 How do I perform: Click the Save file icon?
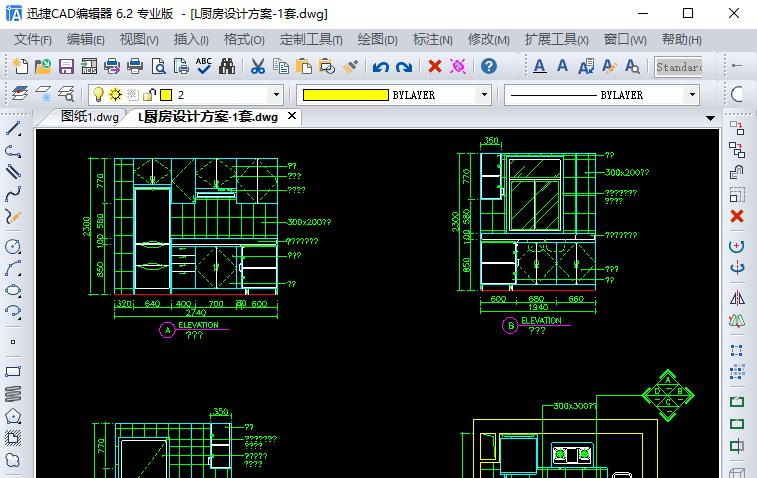(x=66, y=67)
